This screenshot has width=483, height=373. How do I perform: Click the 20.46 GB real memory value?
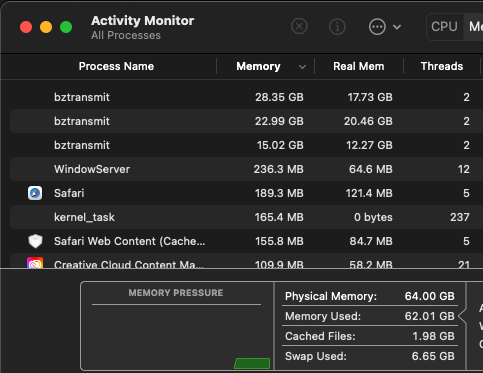point(368,121)
